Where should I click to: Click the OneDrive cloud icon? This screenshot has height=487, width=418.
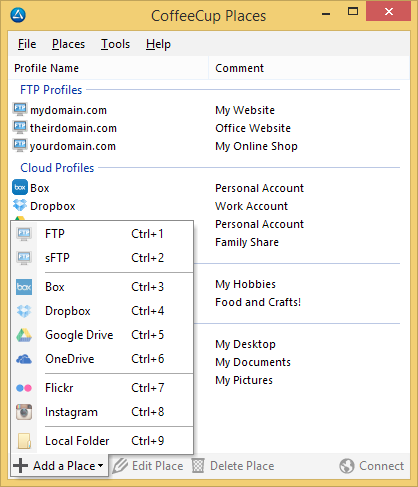pos(24,359)
